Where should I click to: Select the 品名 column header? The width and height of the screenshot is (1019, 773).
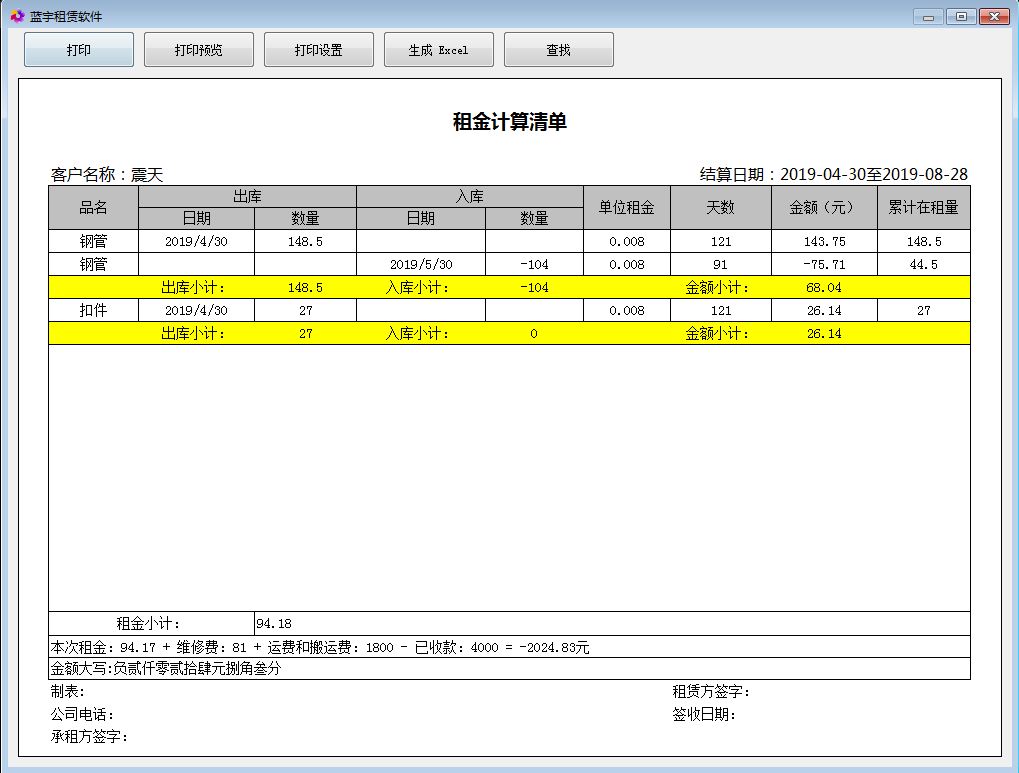click(x=93, y=208)
